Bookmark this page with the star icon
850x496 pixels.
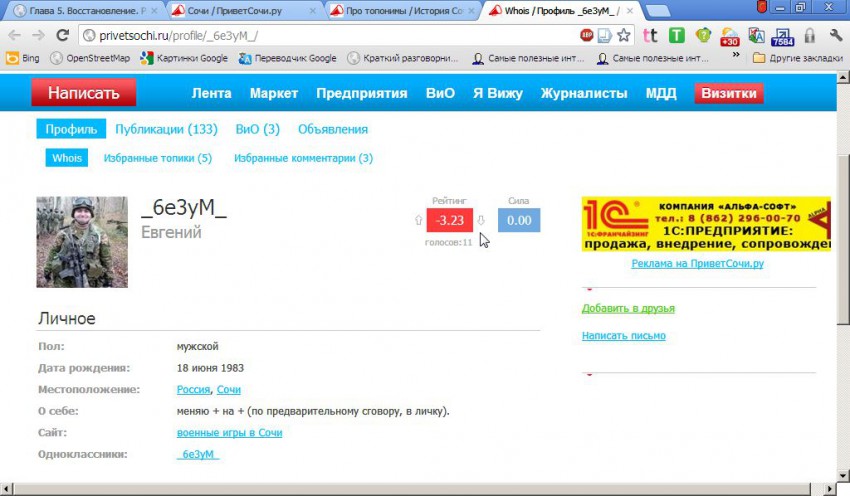pyautogui.click(x=624, y=35)
